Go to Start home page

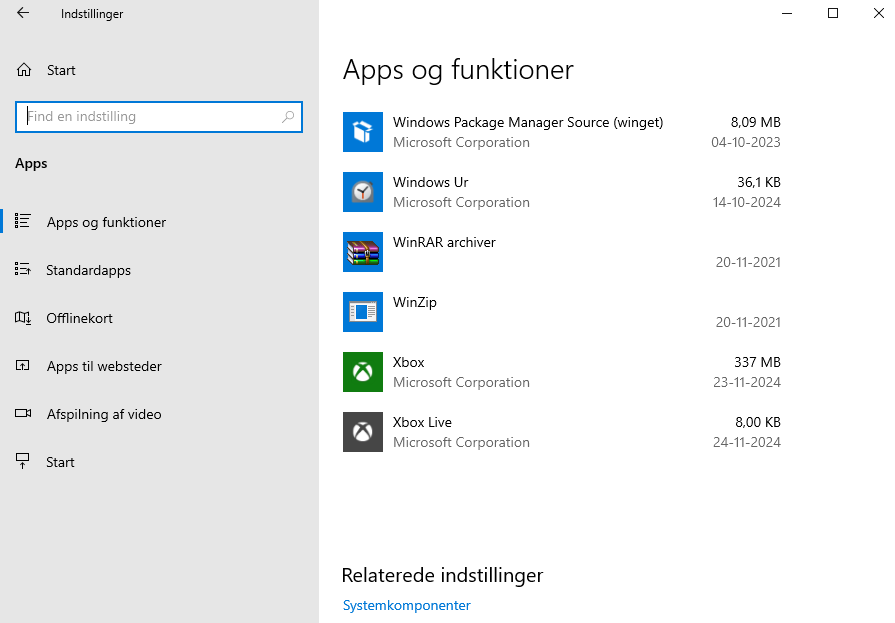[x=60, y=70]
